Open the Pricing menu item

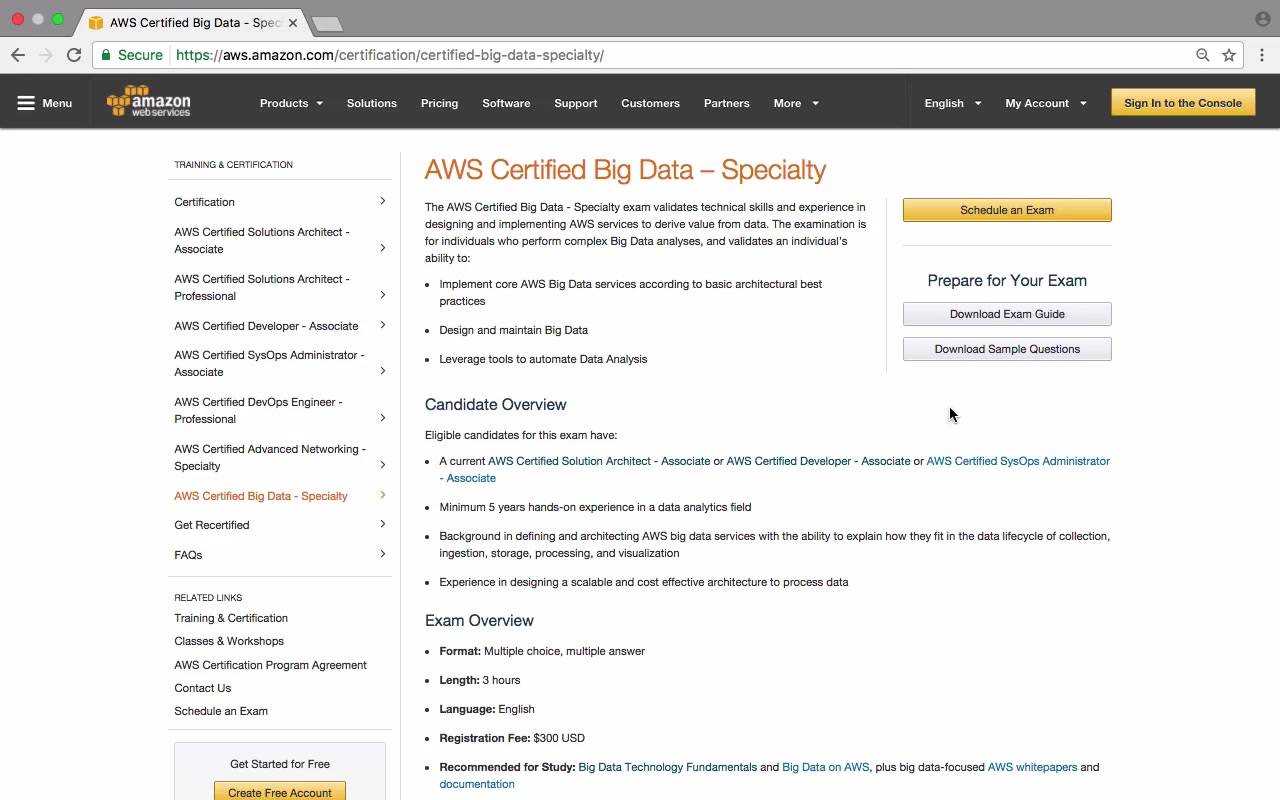point(439,103)
